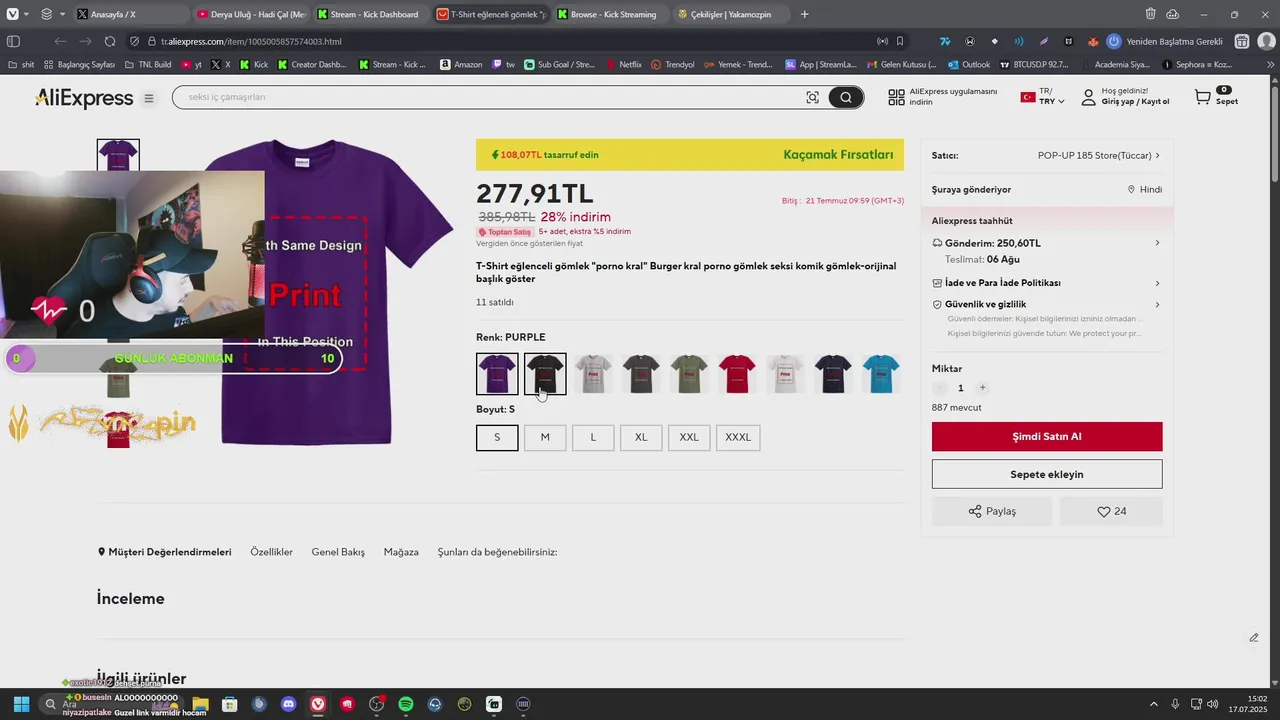The image size is (1280, 720).
Task: Click the AliExpress search magnifier button
Action: (846, 97)
